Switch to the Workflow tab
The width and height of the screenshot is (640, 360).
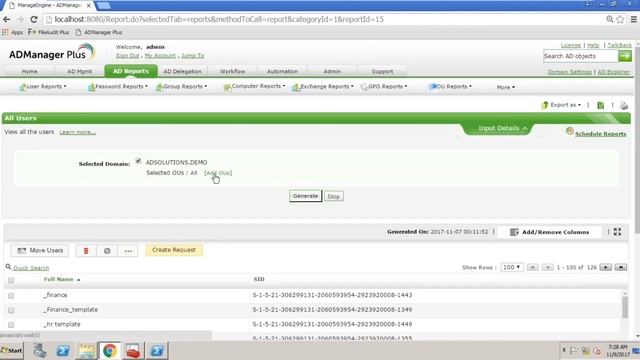point(233,71)
